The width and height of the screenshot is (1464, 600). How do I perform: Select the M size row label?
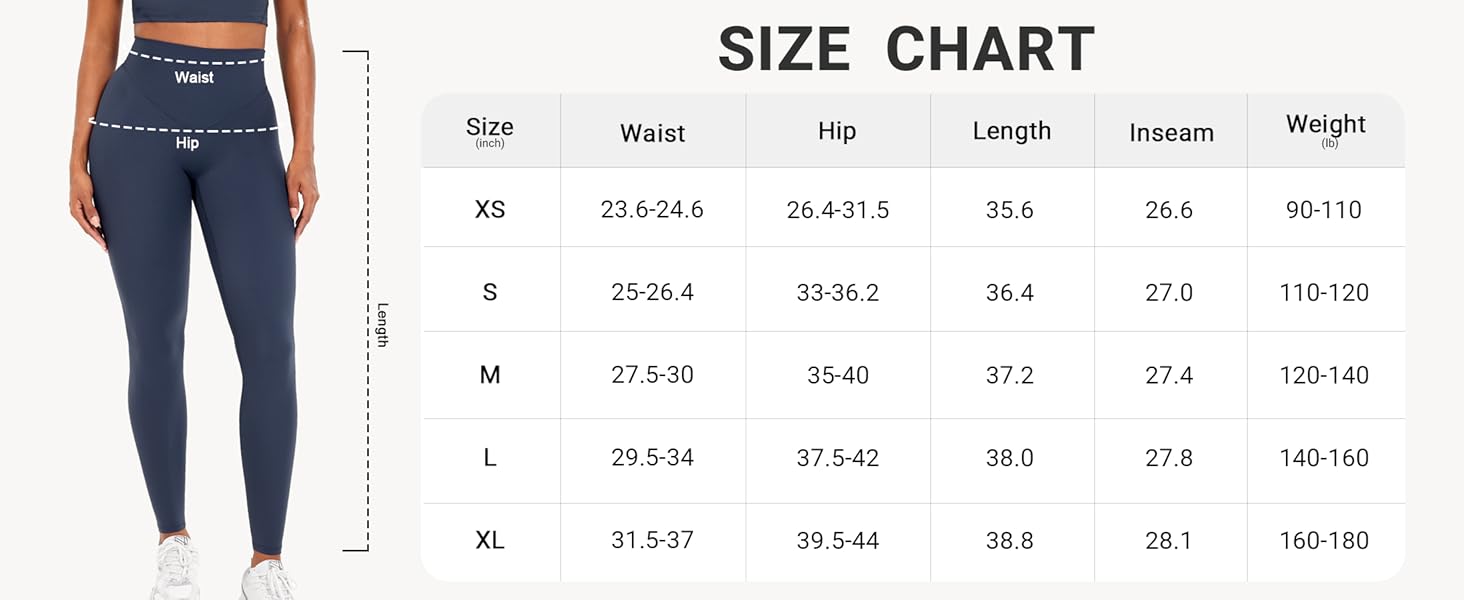click(490, 375)
